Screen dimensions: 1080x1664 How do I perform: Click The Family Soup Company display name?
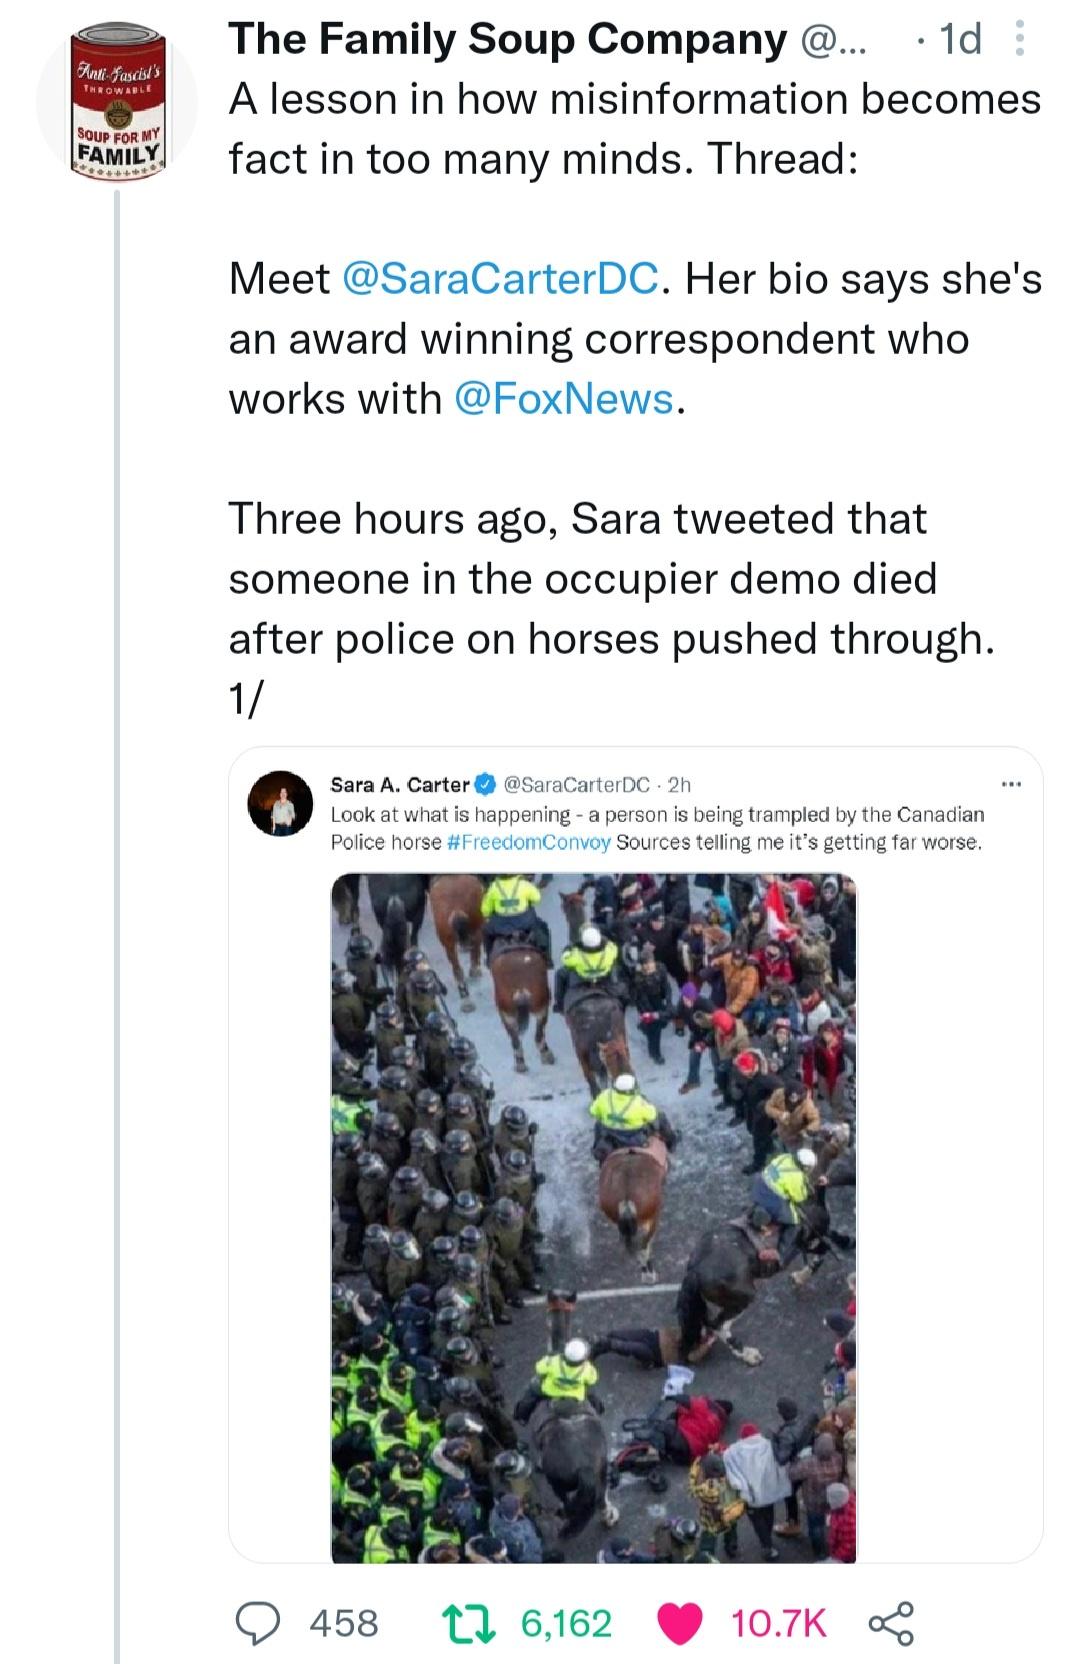click(507, 40)
